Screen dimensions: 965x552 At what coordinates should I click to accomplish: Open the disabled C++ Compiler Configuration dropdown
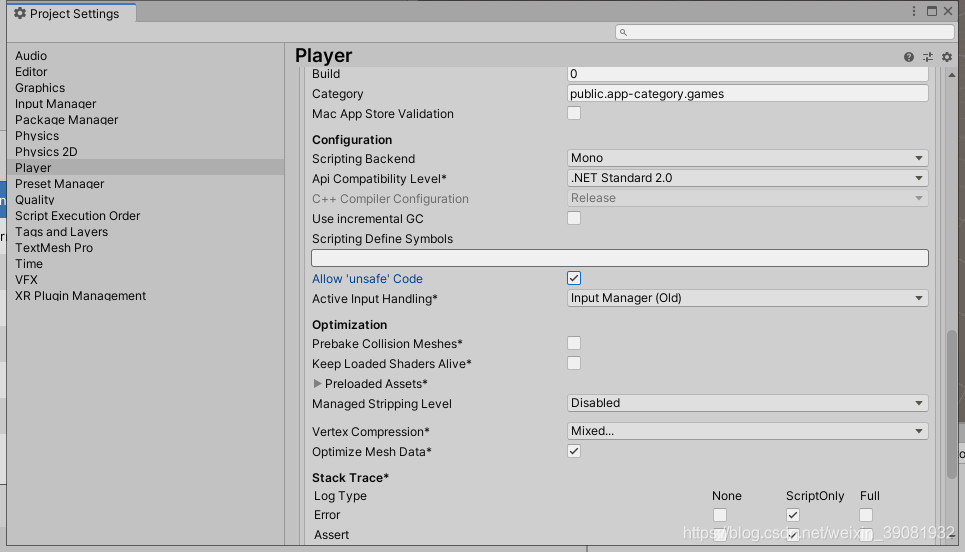tap(747, 198)
